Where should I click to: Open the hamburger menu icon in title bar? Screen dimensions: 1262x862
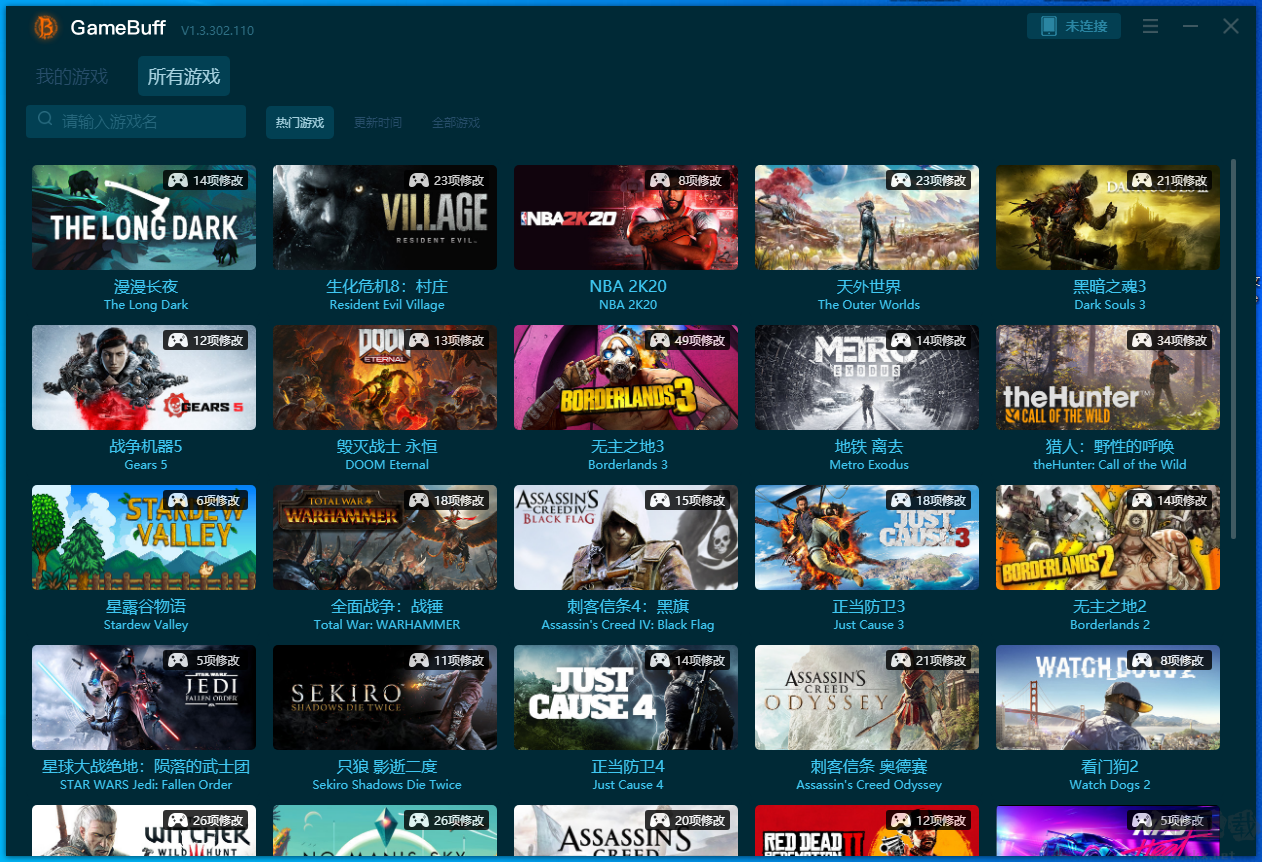1150,26
